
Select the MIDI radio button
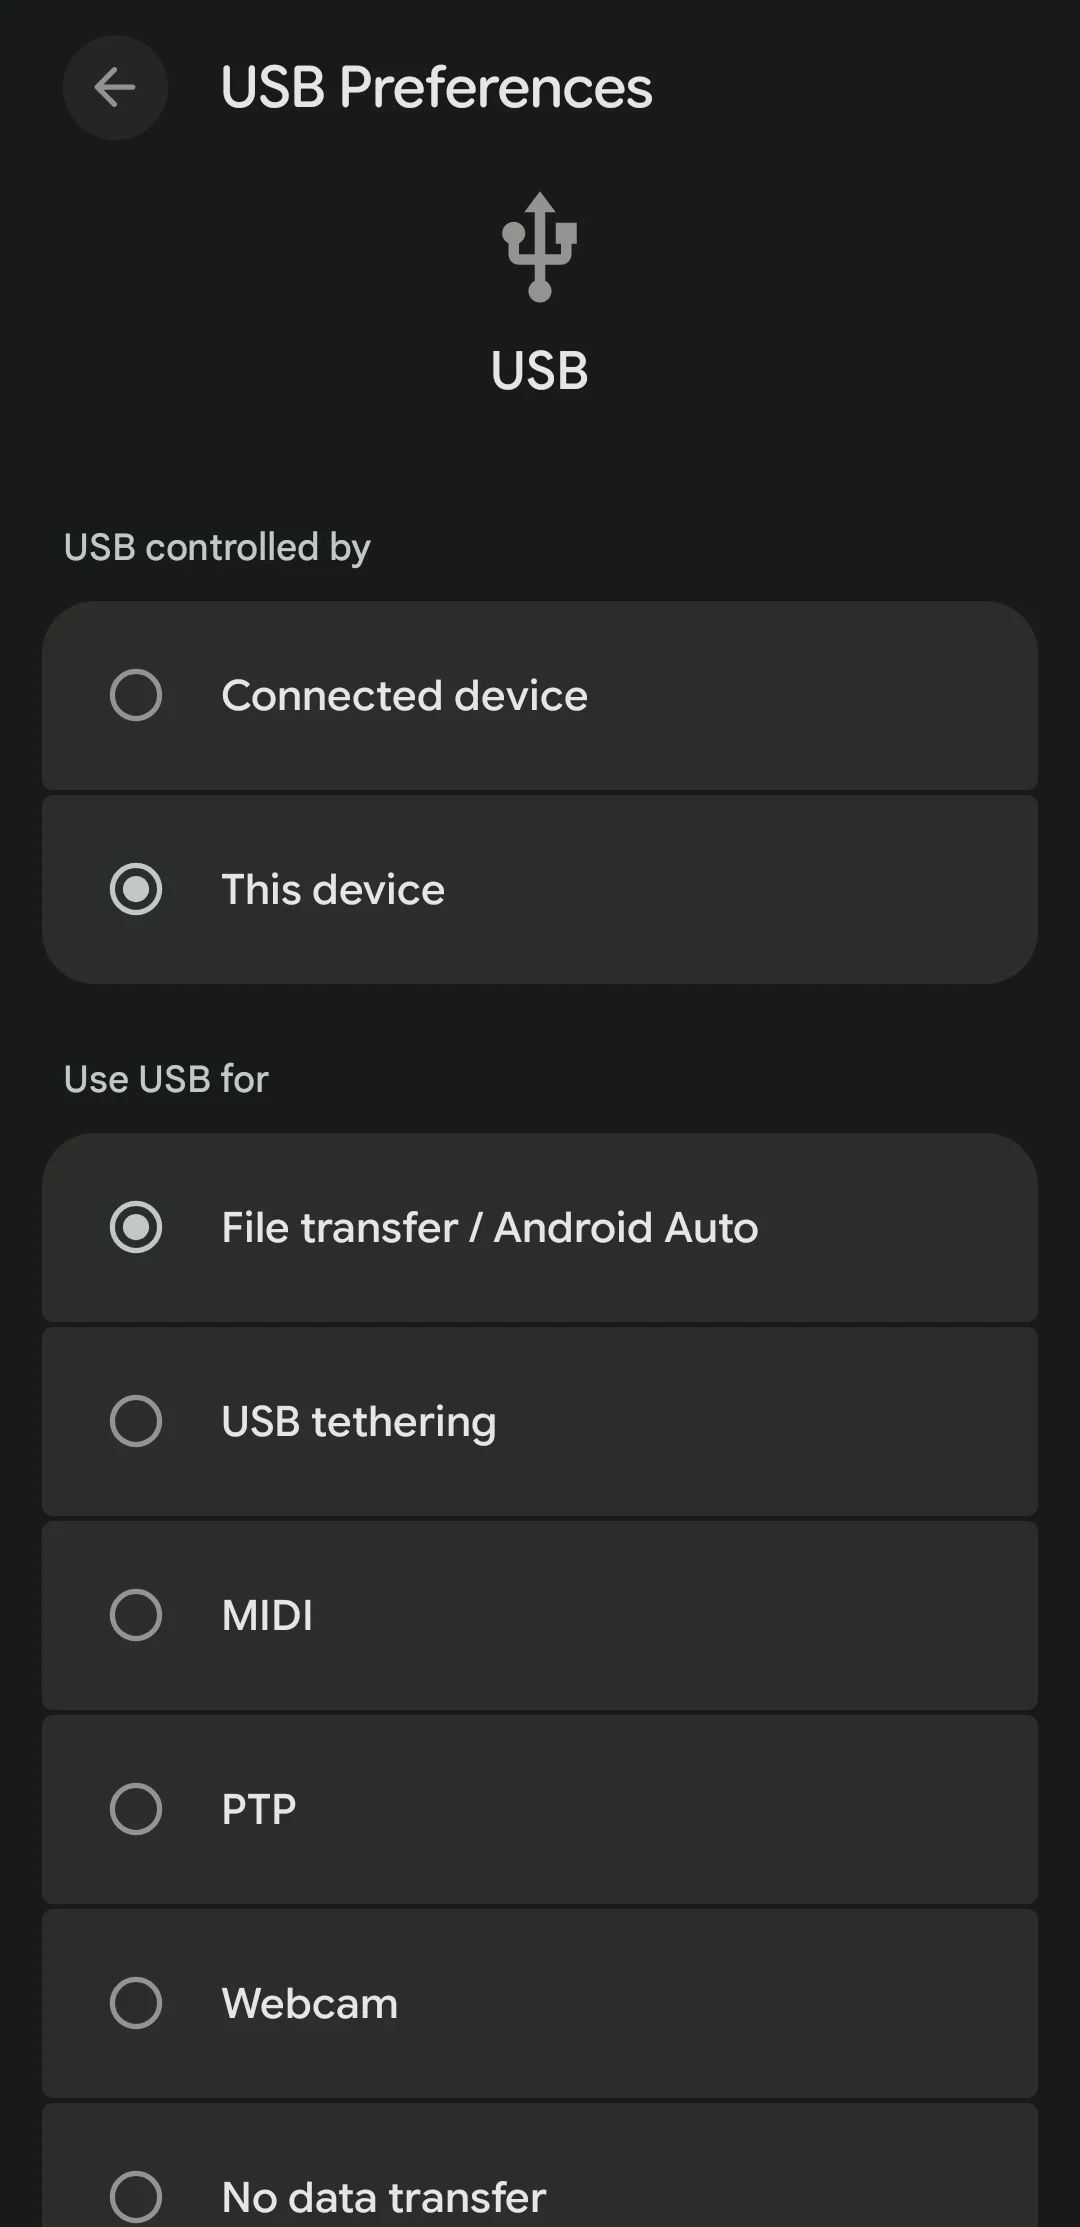click(x=136, y=1615)
